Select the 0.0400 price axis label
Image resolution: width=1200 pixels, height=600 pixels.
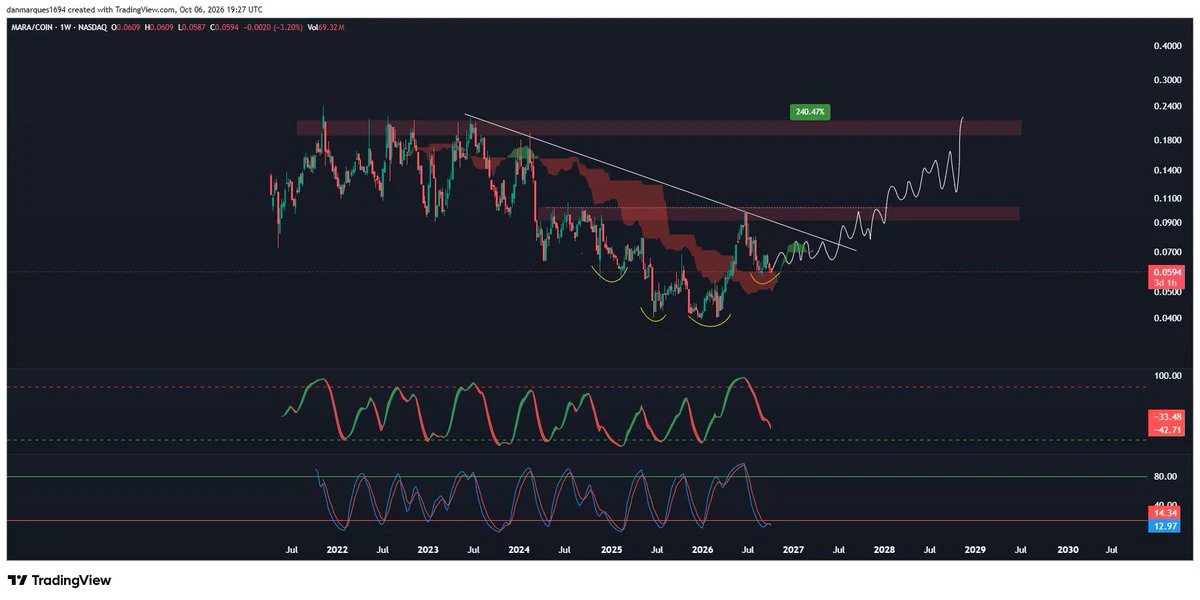1166,319
